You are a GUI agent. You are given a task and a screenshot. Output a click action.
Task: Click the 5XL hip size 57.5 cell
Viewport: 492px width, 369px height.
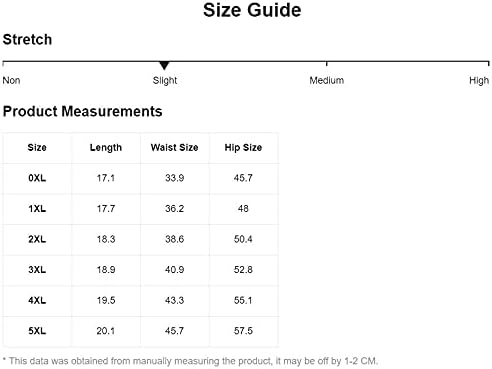[x=243, y=331]
